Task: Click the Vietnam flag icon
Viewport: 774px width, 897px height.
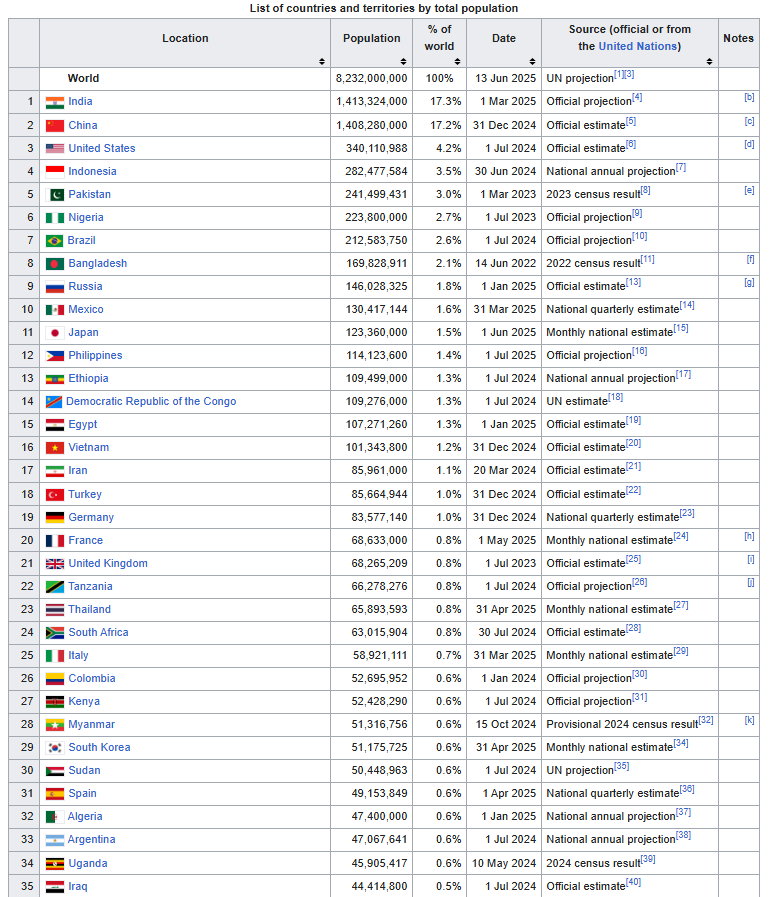Action: point(55,448)
